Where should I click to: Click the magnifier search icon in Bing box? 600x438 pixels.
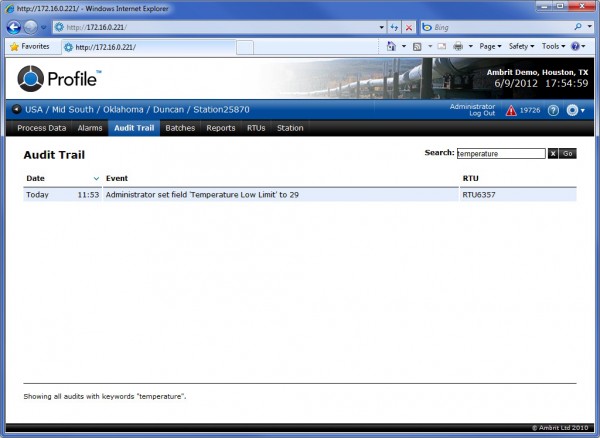tap(578, 27)
